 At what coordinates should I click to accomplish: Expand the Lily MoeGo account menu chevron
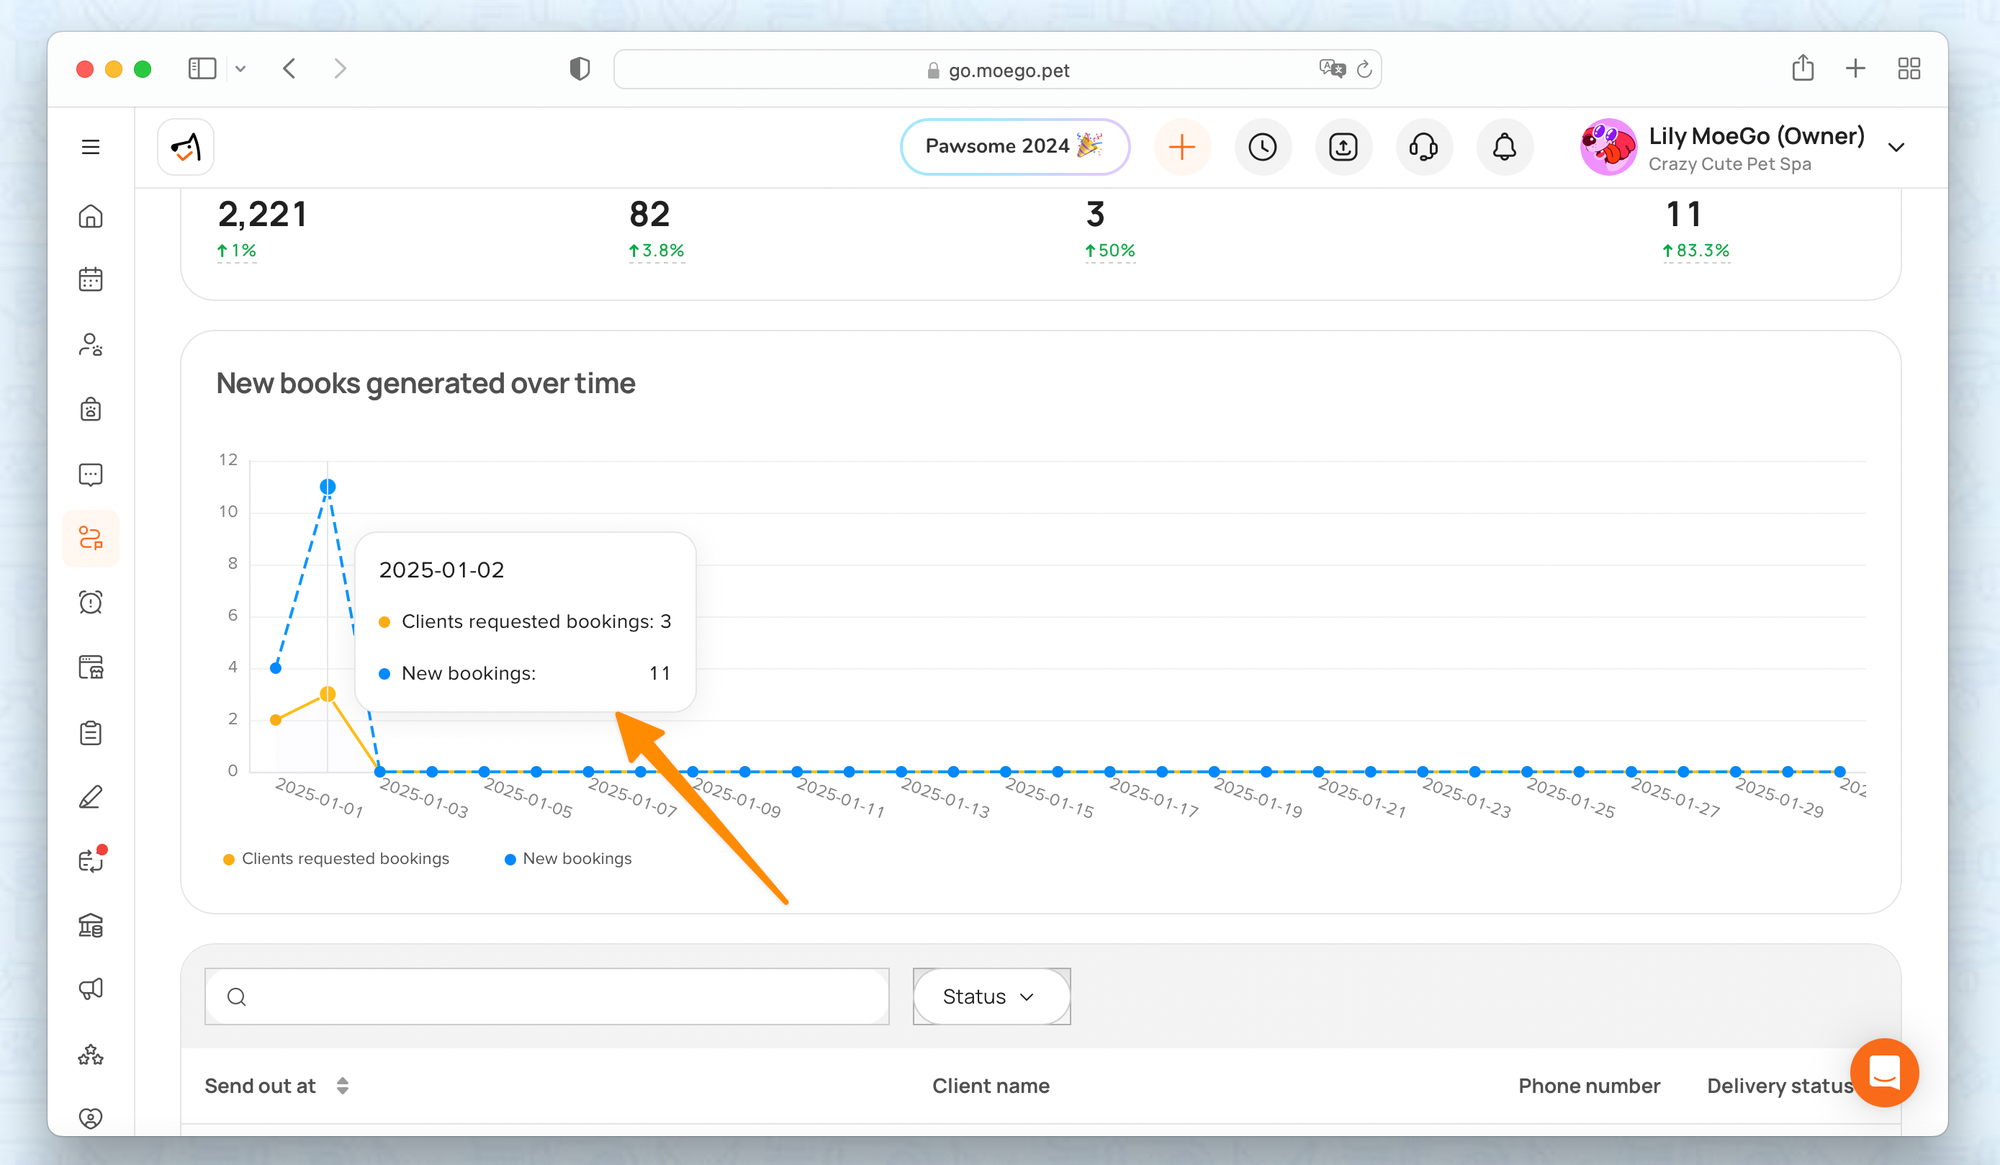tap(1896, 148)
